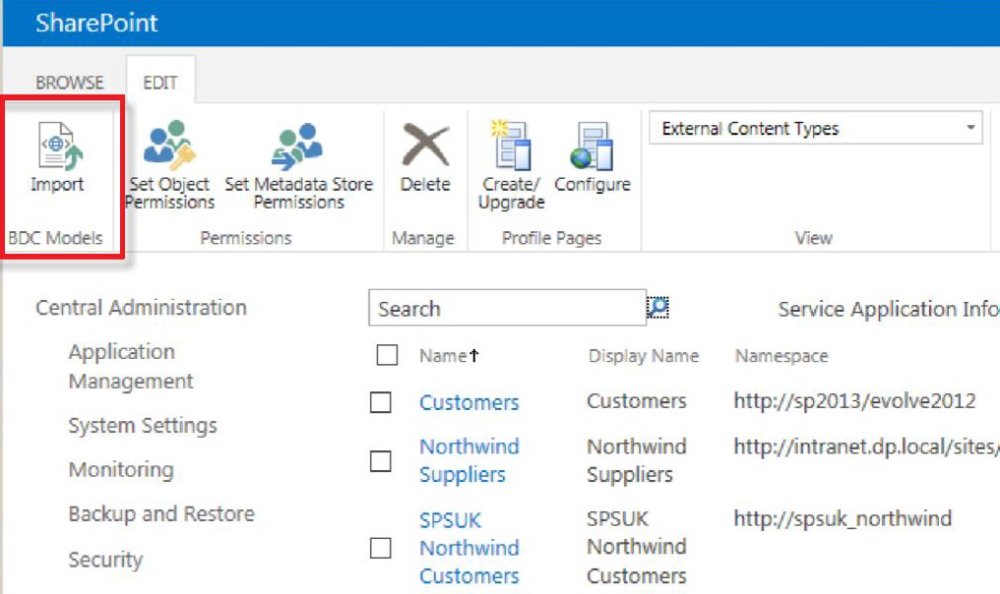Click inside the Search box
This screenshot has width=1000, height=594.
[506, 309]
